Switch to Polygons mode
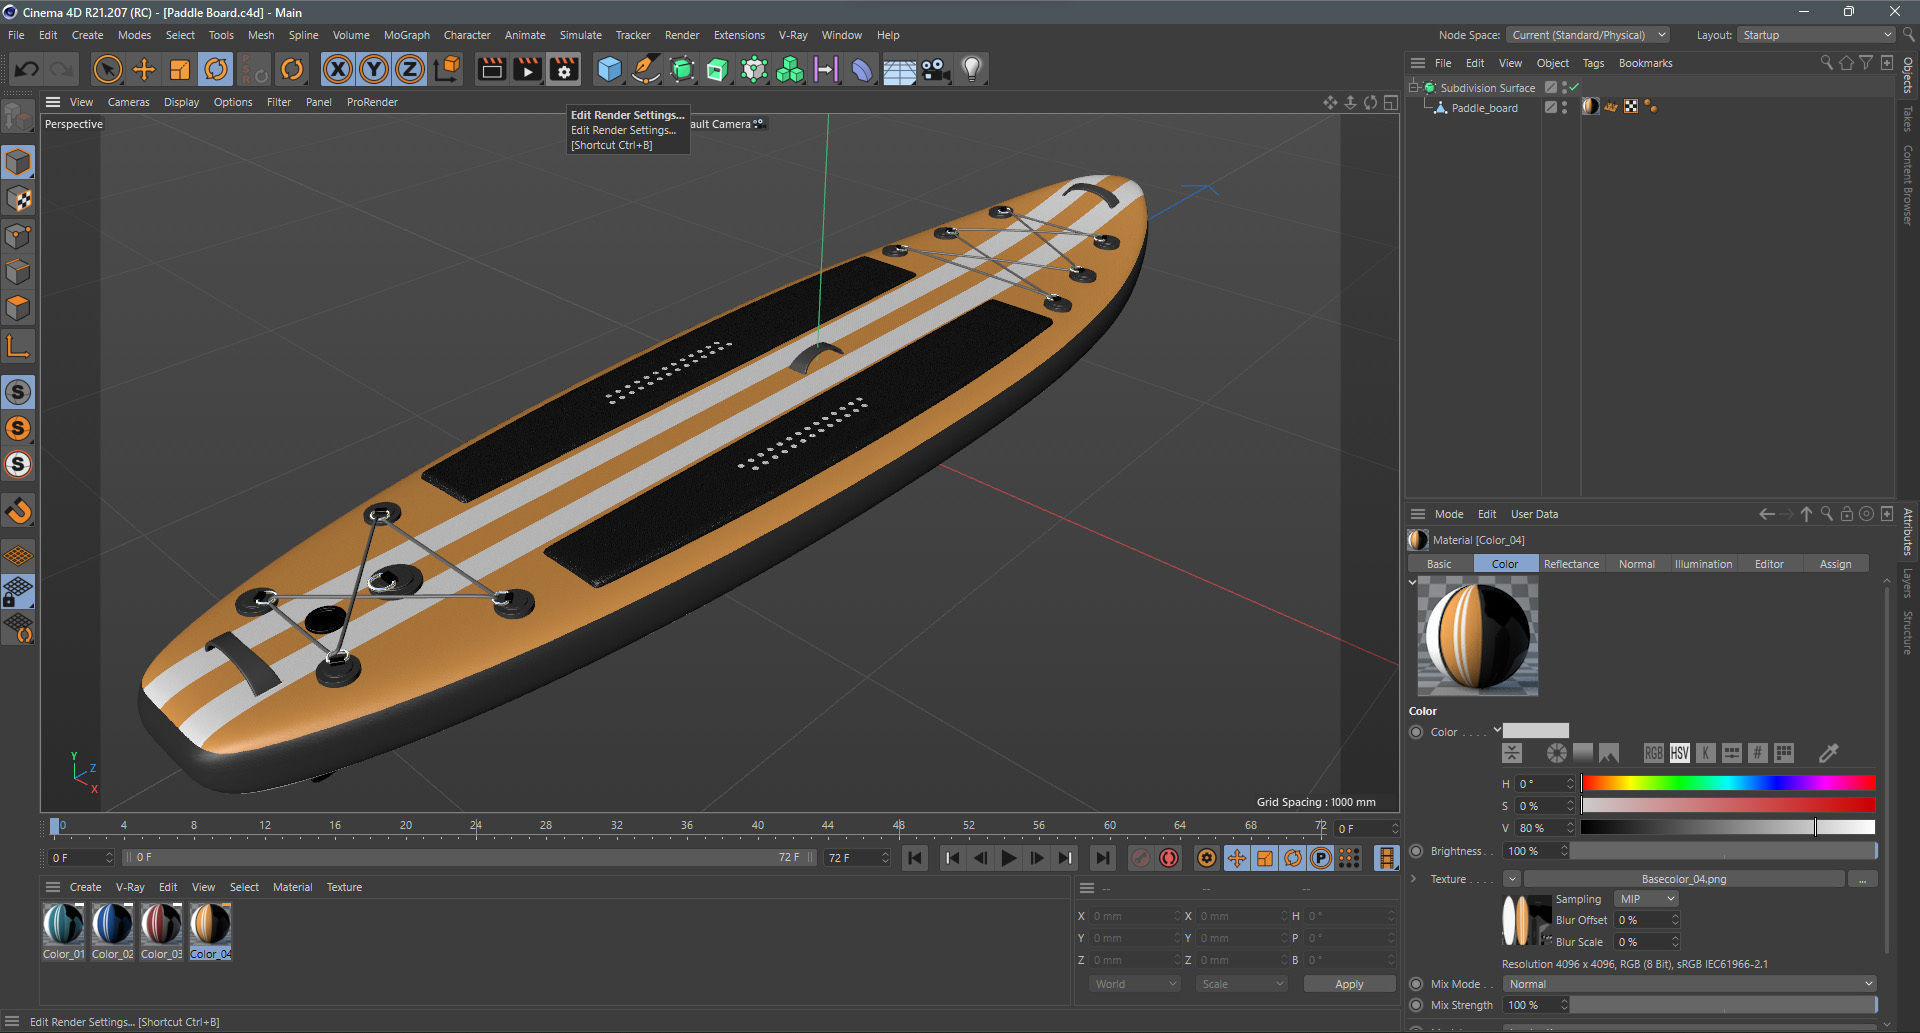The image size is (1920, 1033). click(x=19, y=308)
